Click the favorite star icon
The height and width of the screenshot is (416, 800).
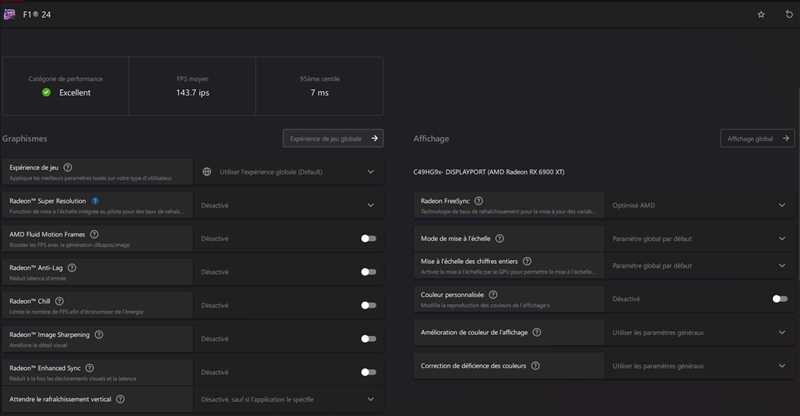pyautogui.click(x=761, y=14)
